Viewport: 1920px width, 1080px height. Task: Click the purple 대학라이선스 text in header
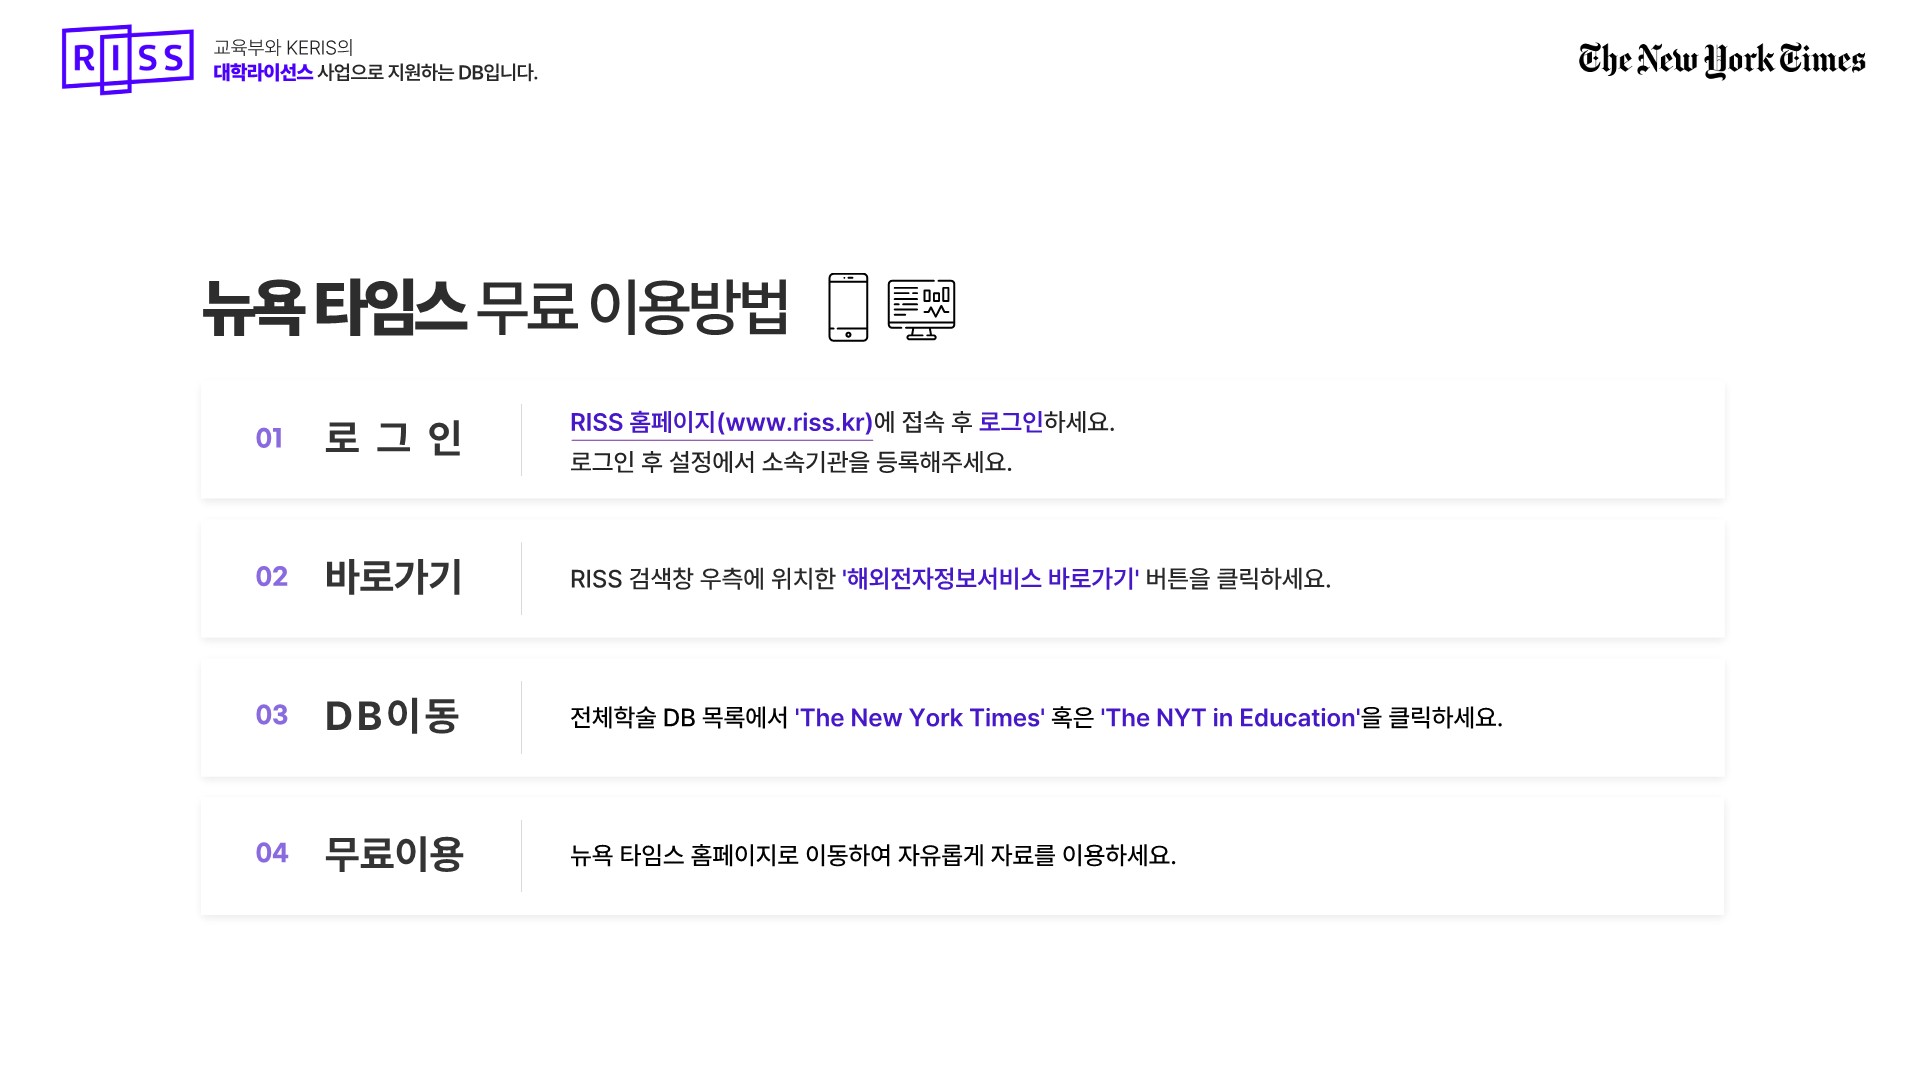click(x=263, y=73)
